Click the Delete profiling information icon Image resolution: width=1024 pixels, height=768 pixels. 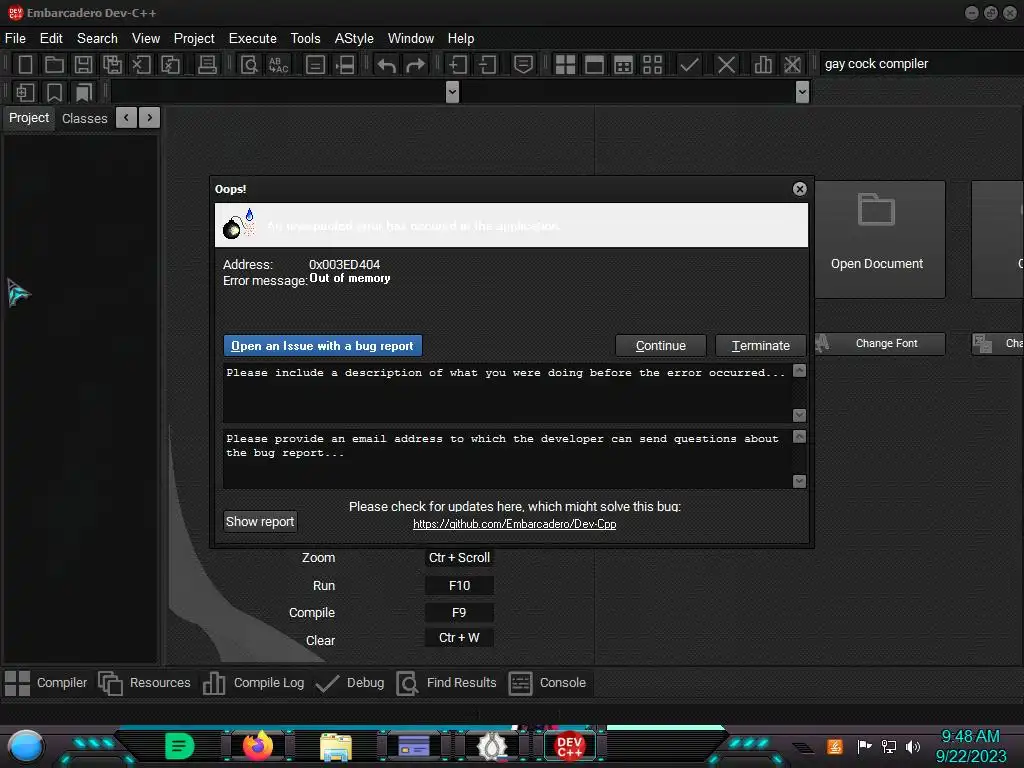coord(792,65)
